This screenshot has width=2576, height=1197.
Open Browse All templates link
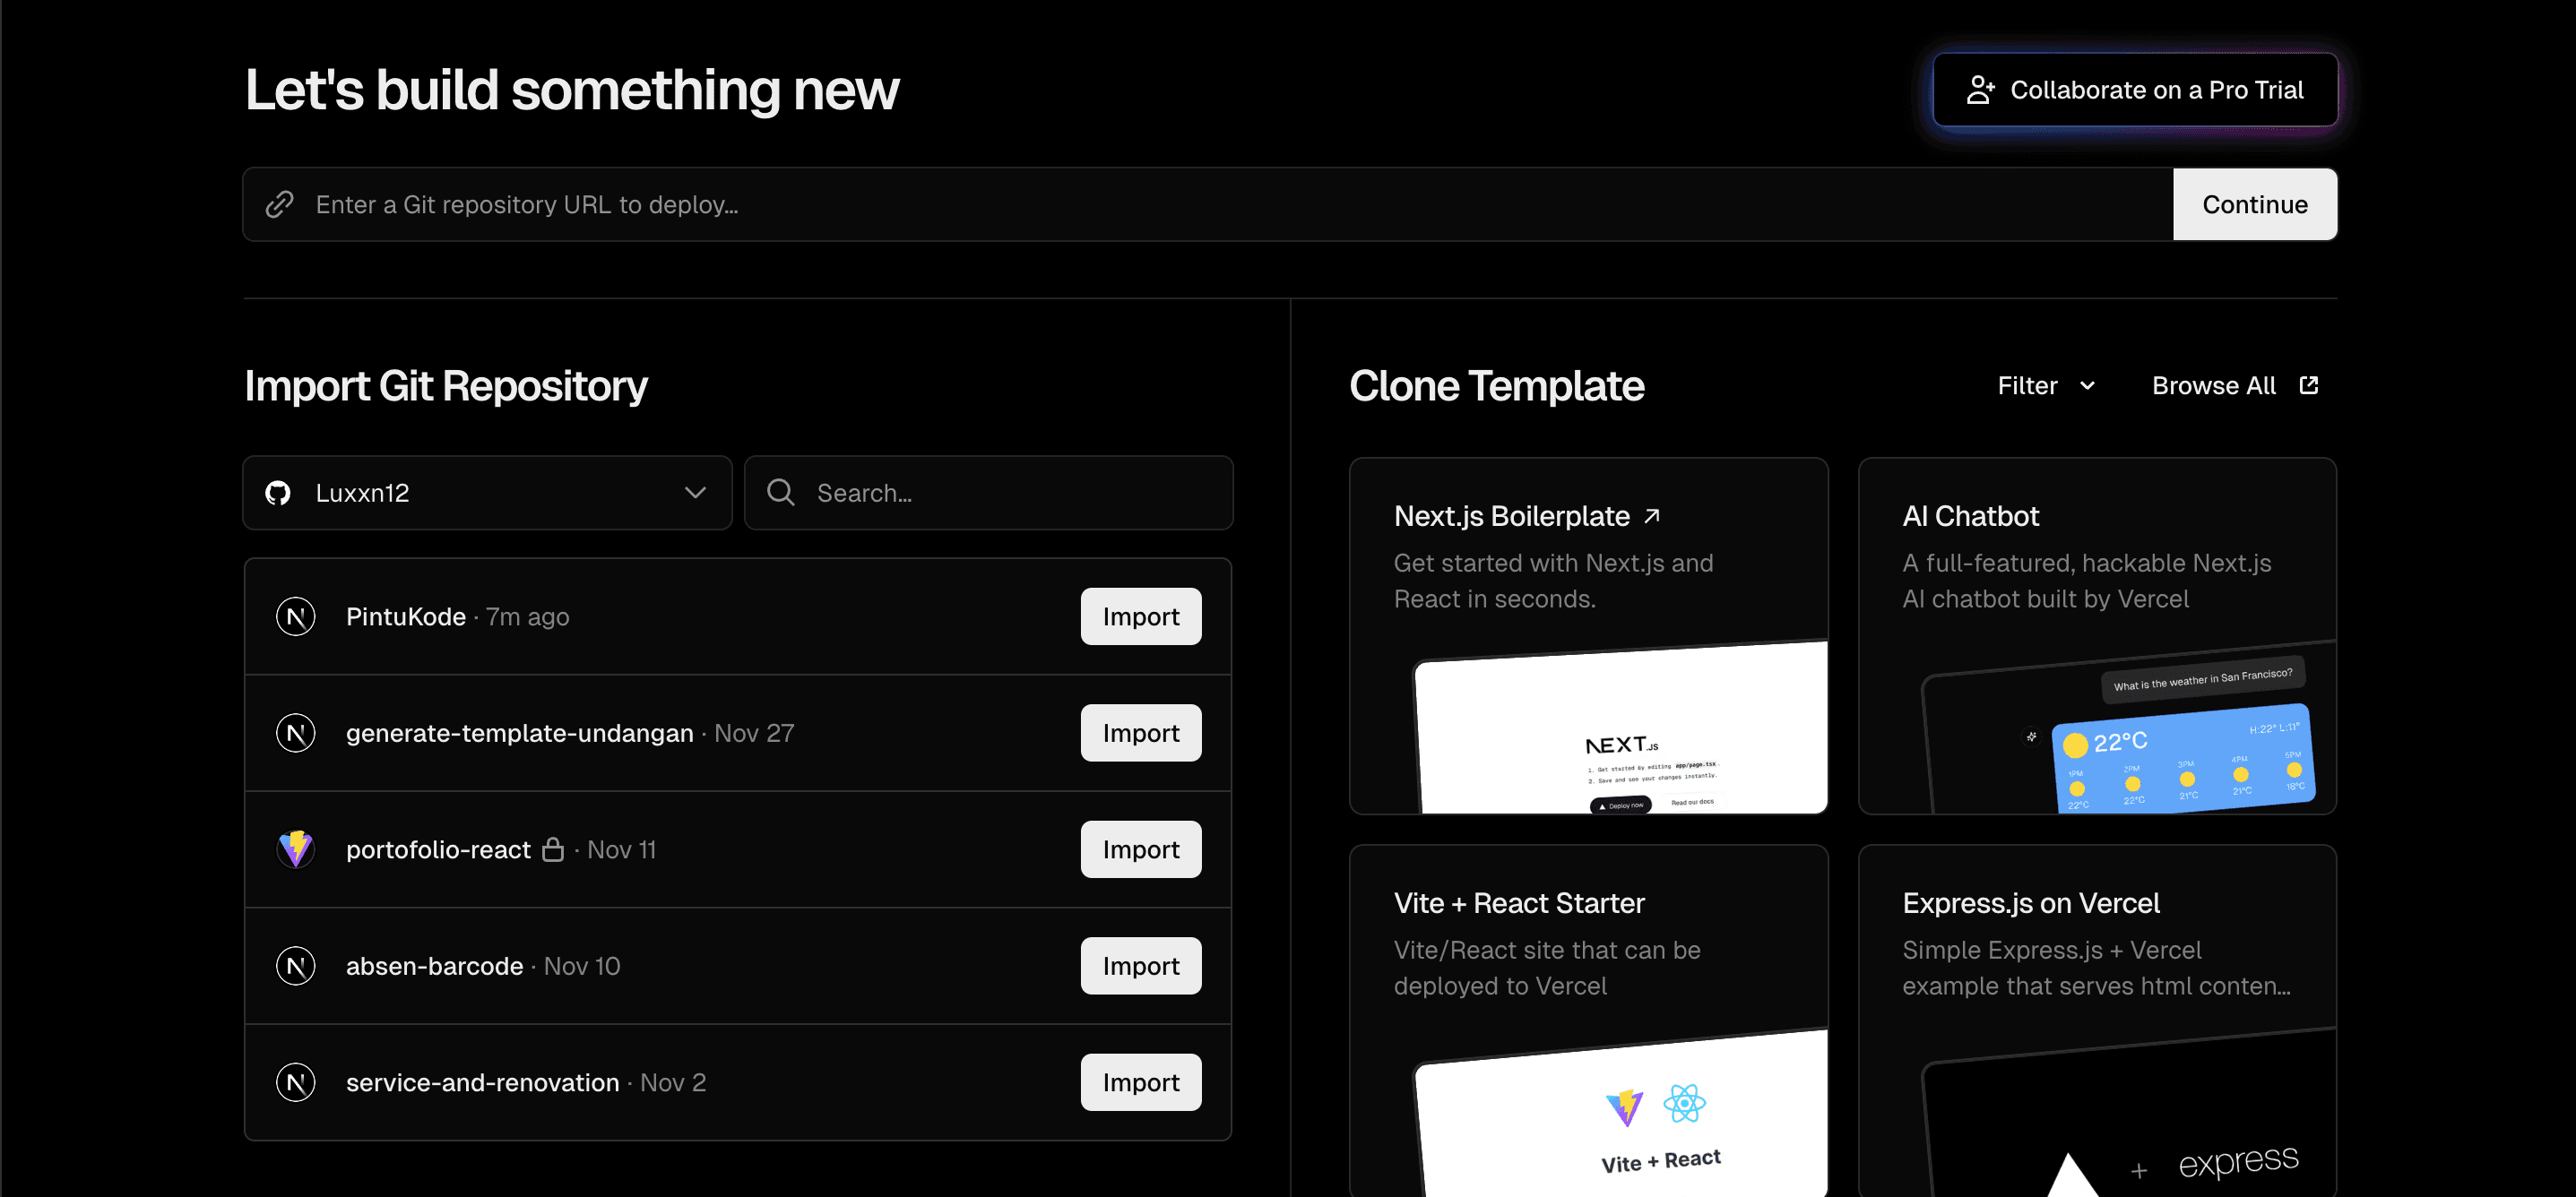[2234, 386]
